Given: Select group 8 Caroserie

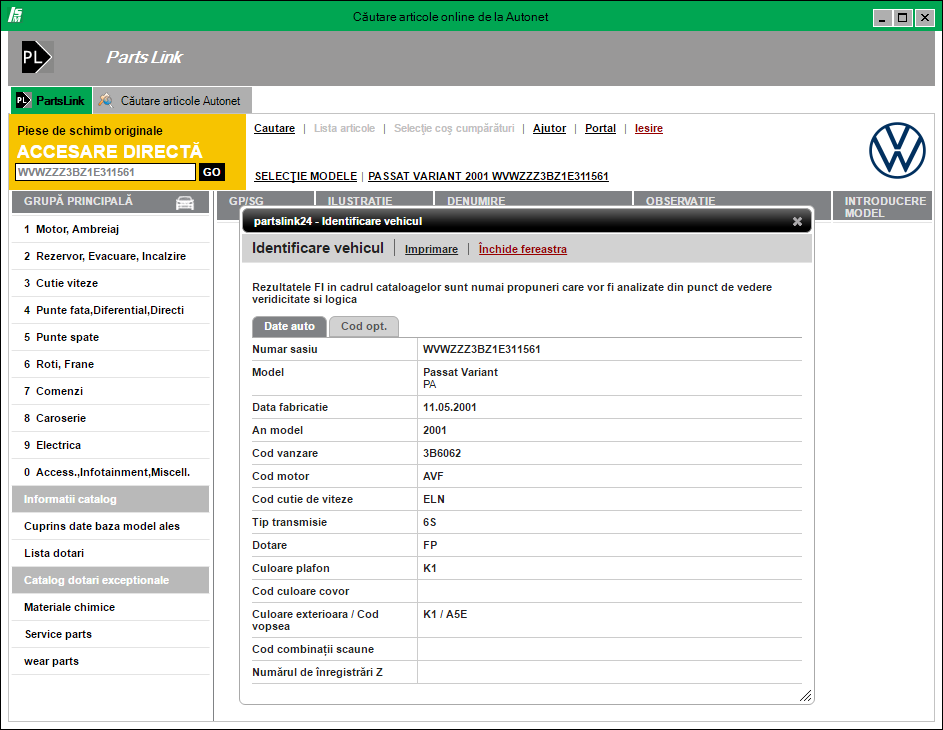Looking at the screenshot, I should tap(111, 419).
